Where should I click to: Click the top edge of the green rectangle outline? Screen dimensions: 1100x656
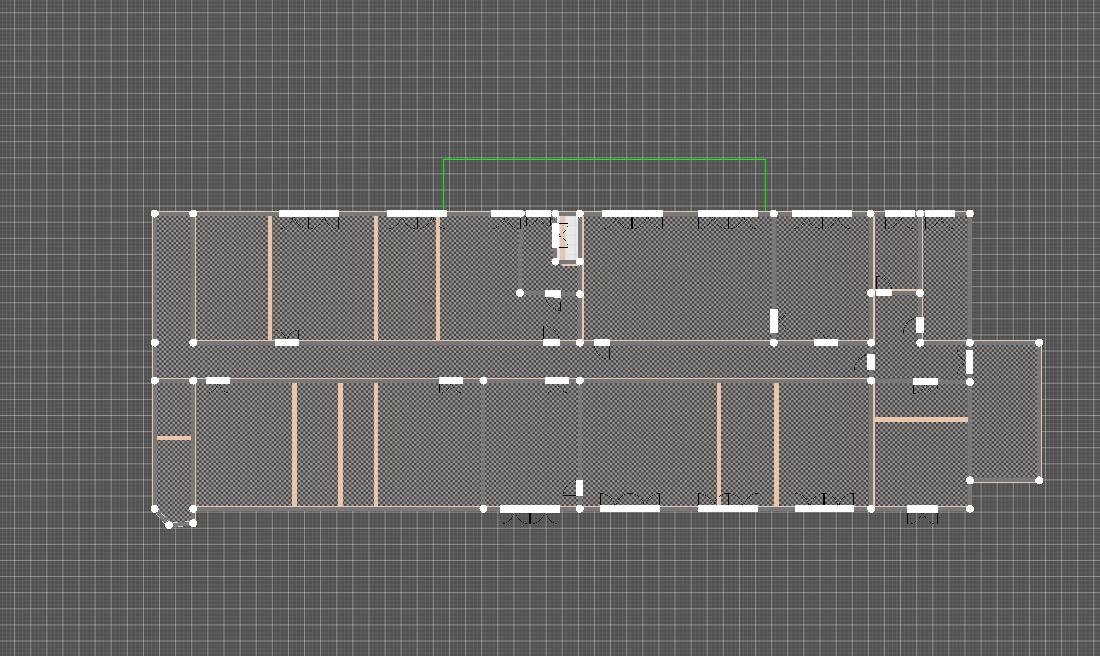pyautogui.click(x=604, y=159)
